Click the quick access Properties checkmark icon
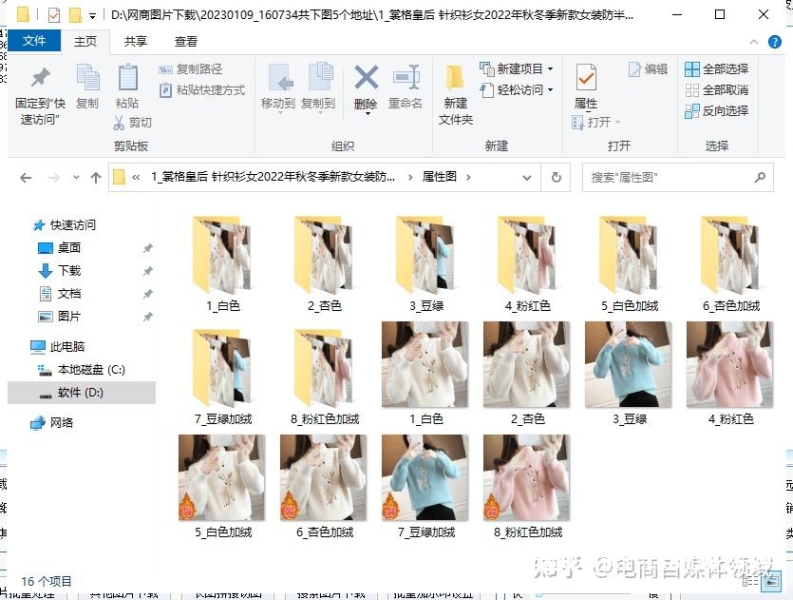The height and width of the screenshot is (600, 793). point(54,15)
